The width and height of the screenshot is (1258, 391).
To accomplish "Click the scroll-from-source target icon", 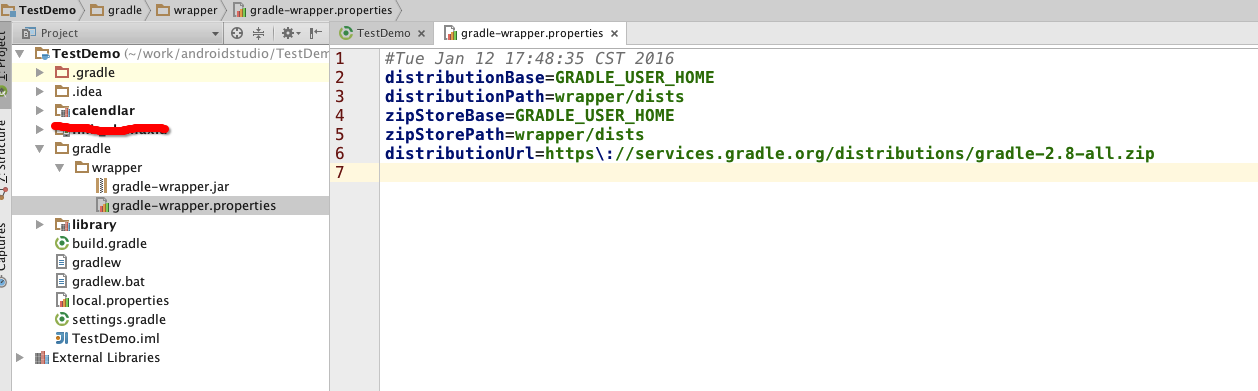I will tap(237, 33).
